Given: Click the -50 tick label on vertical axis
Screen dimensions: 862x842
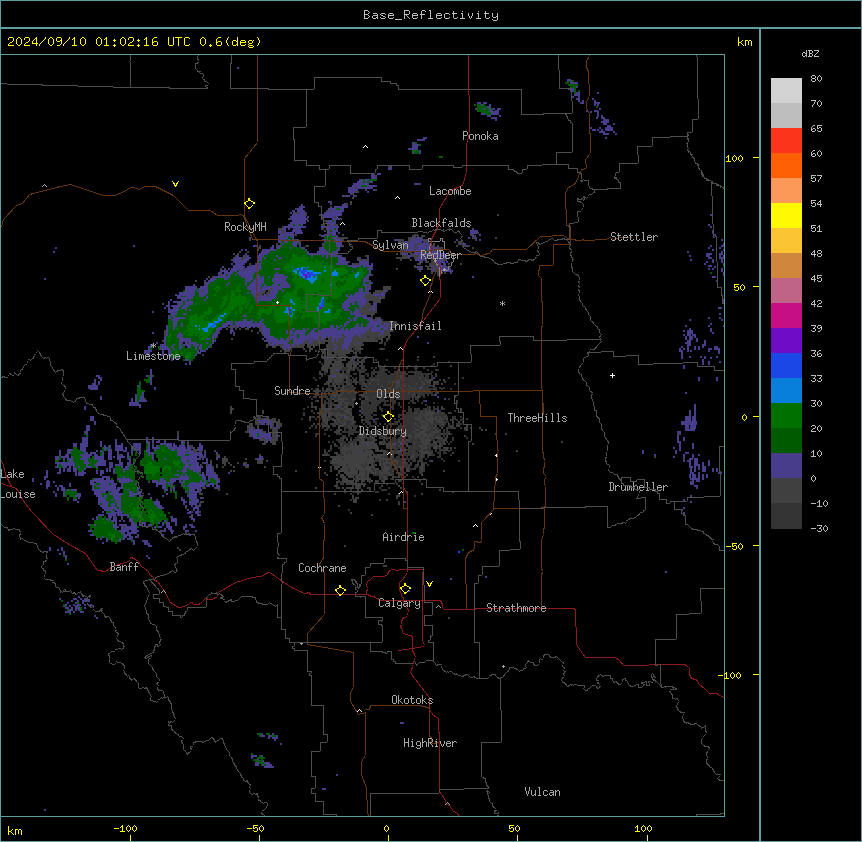Looking at the screenshot, I should pos(734,546).
